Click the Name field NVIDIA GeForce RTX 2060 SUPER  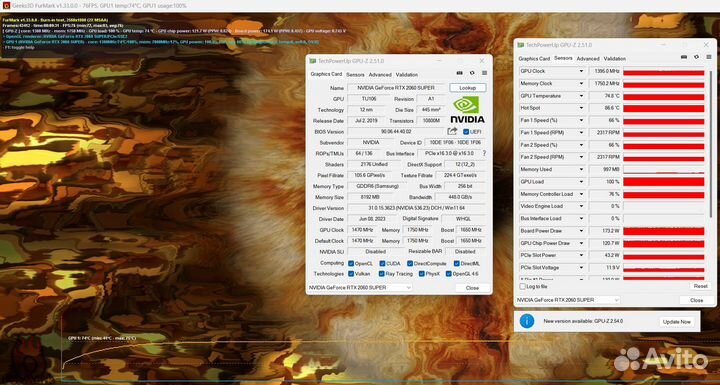pyautogui.click(x=396, y=88)
